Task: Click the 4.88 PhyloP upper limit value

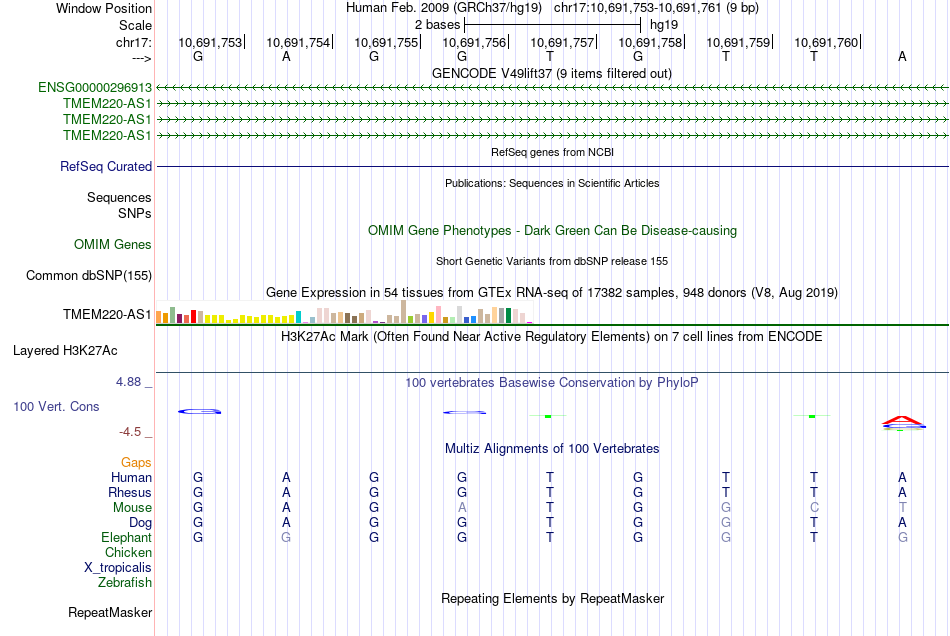Action: (128, 382)
